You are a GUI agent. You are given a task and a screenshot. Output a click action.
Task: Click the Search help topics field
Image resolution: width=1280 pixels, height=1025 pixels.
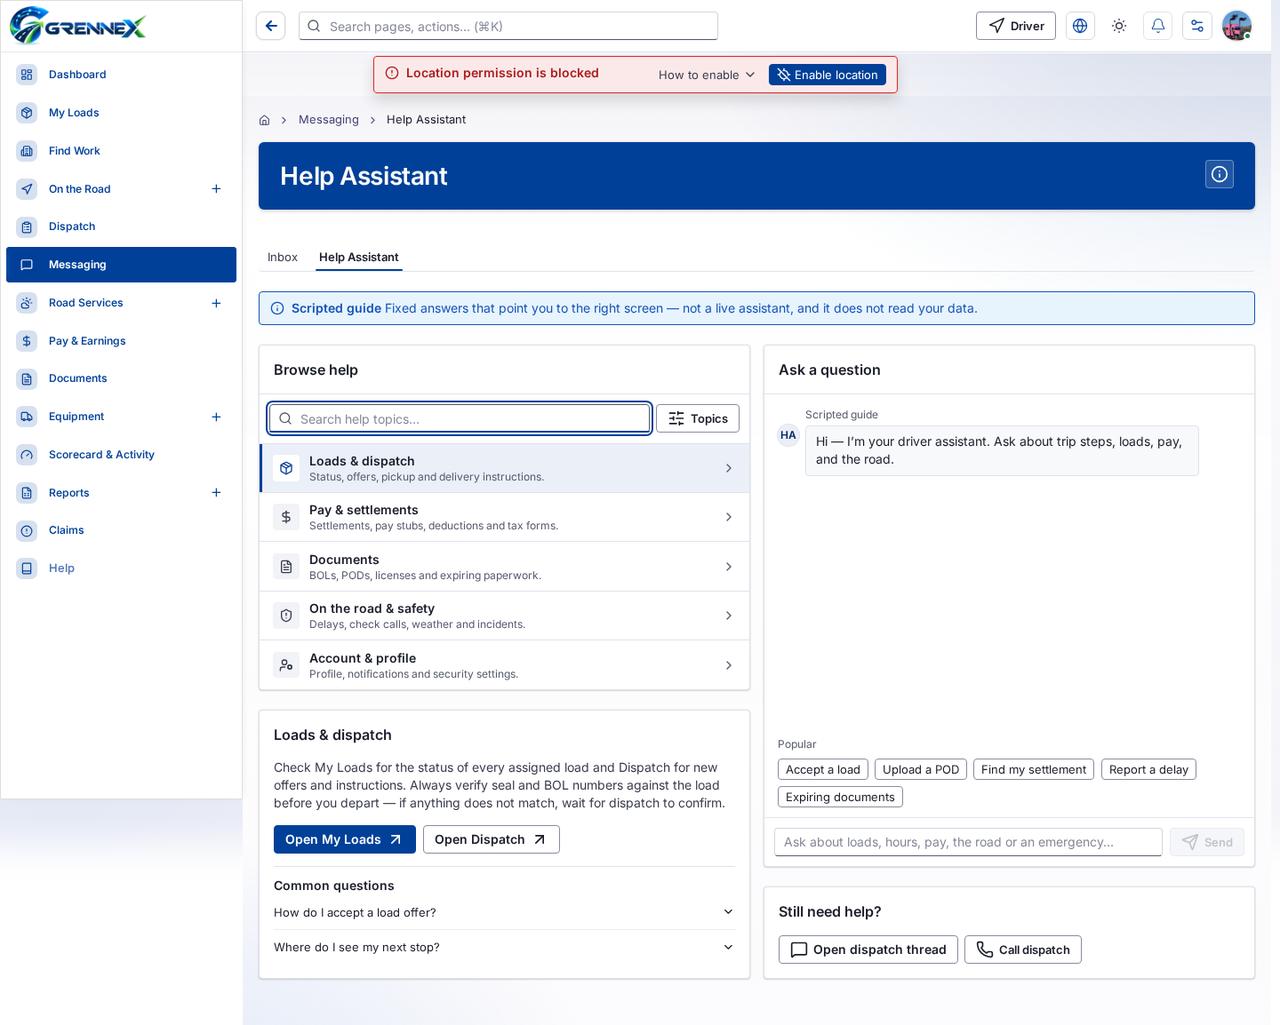tap(460, 419)
